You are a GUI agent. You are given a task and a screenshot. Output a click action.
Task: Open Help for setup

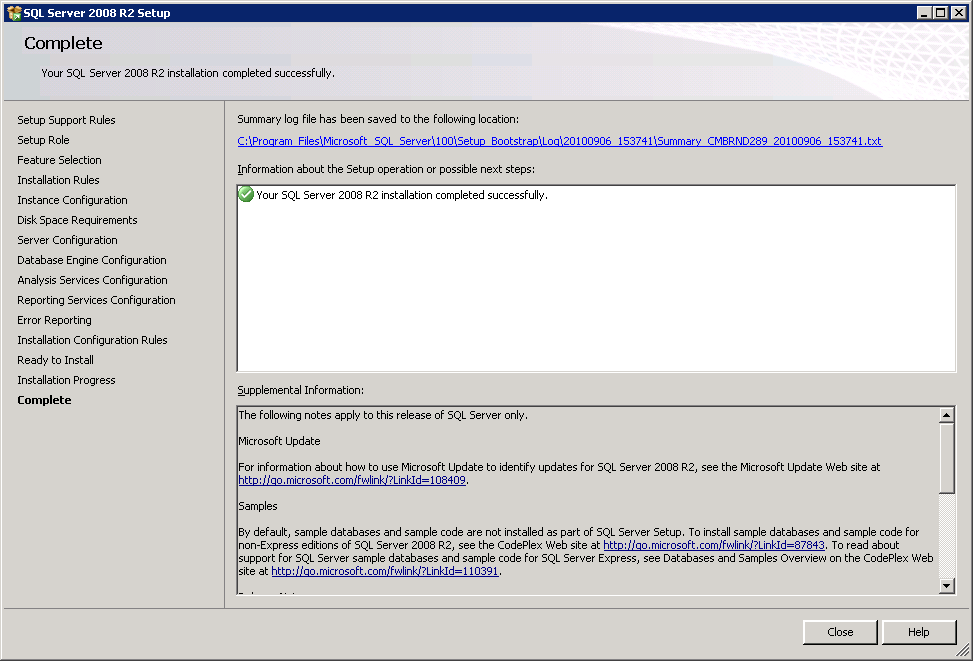point(918,632)
